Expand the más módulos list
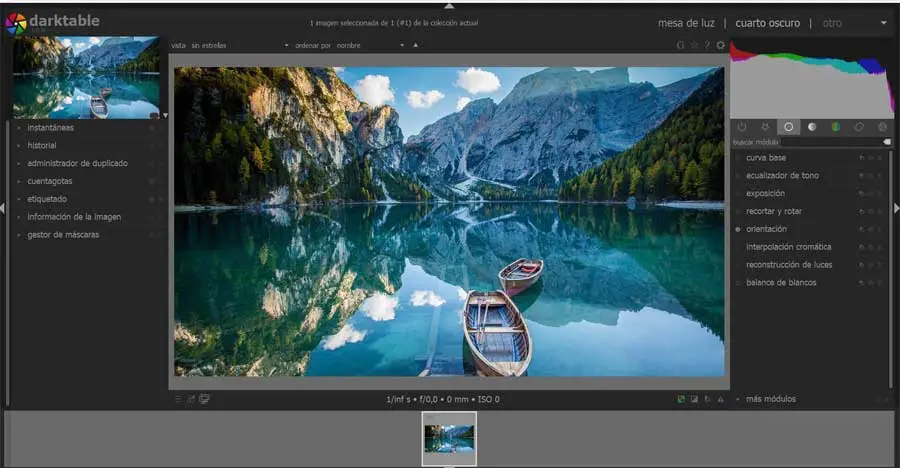900x468 pixels. click(x=771, y=399)
